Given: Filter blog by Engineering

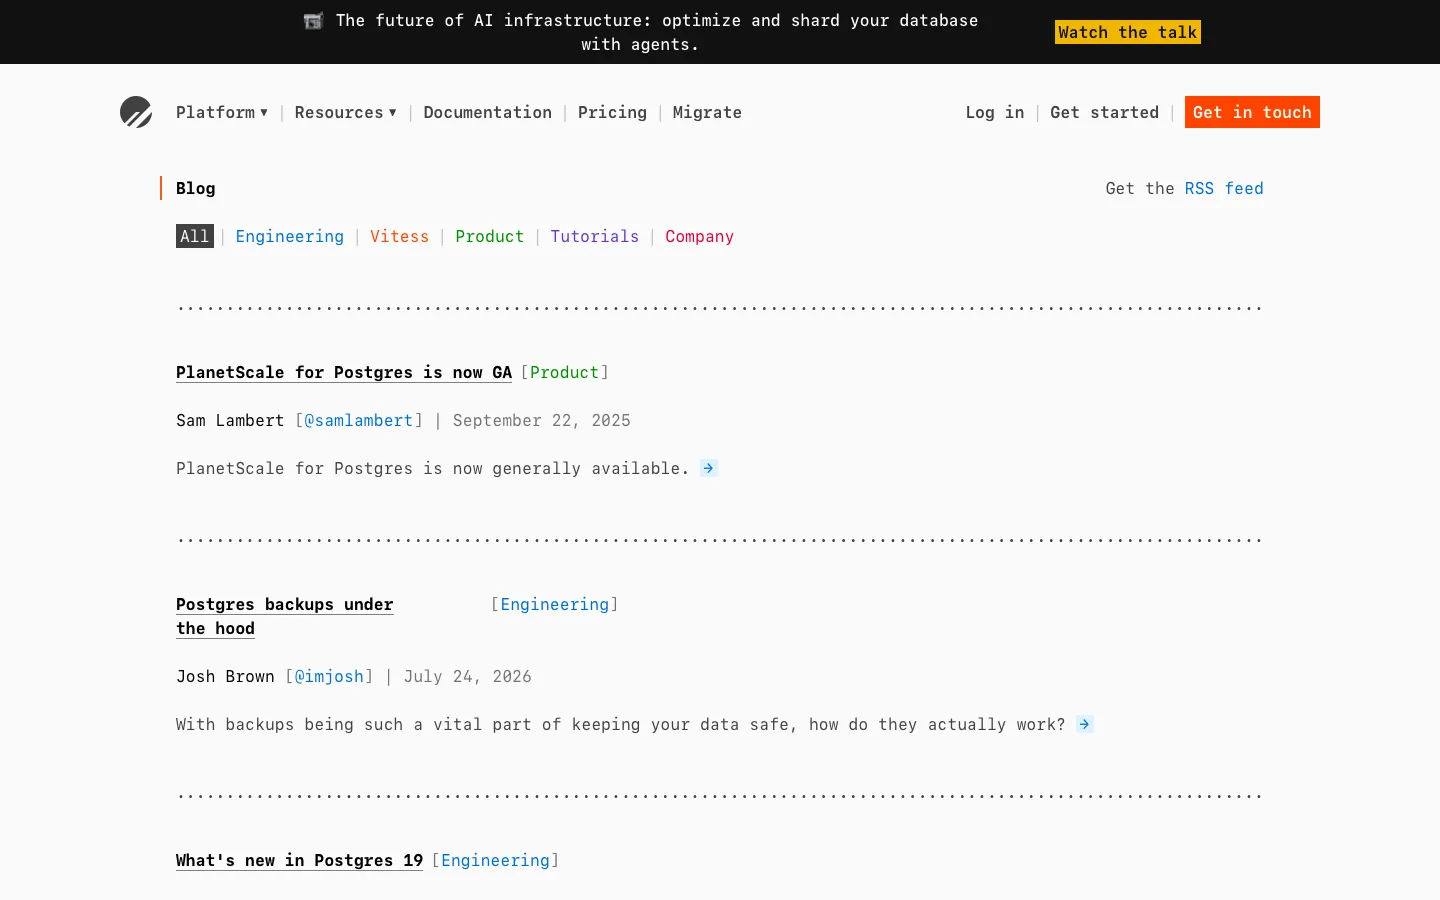Looking at the screenshot, I should [290, 236].
